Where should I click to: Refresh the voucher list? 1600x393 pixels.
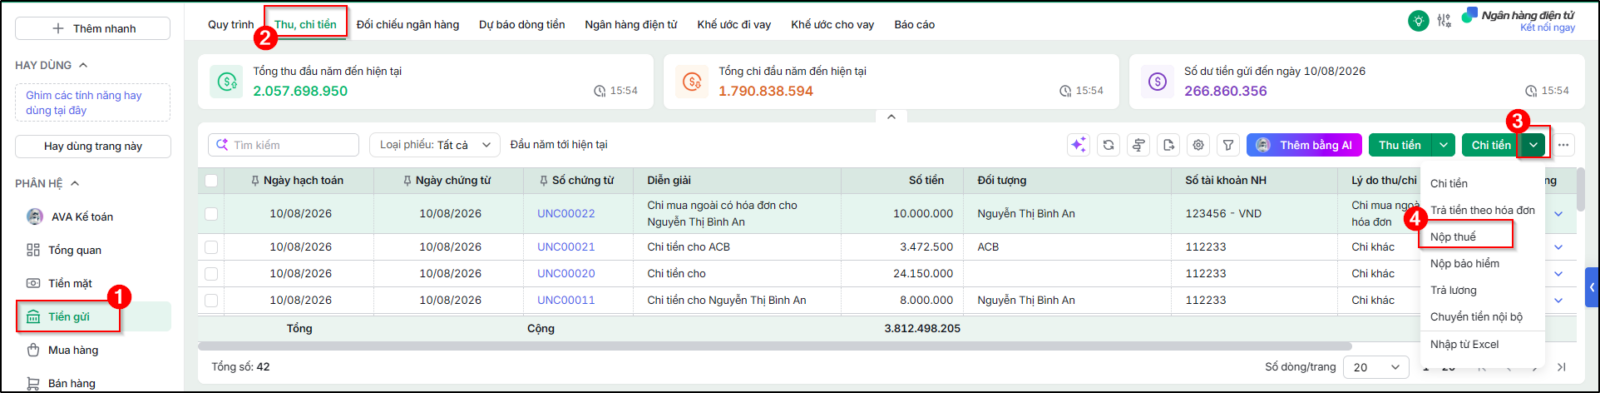point(1108,145)
